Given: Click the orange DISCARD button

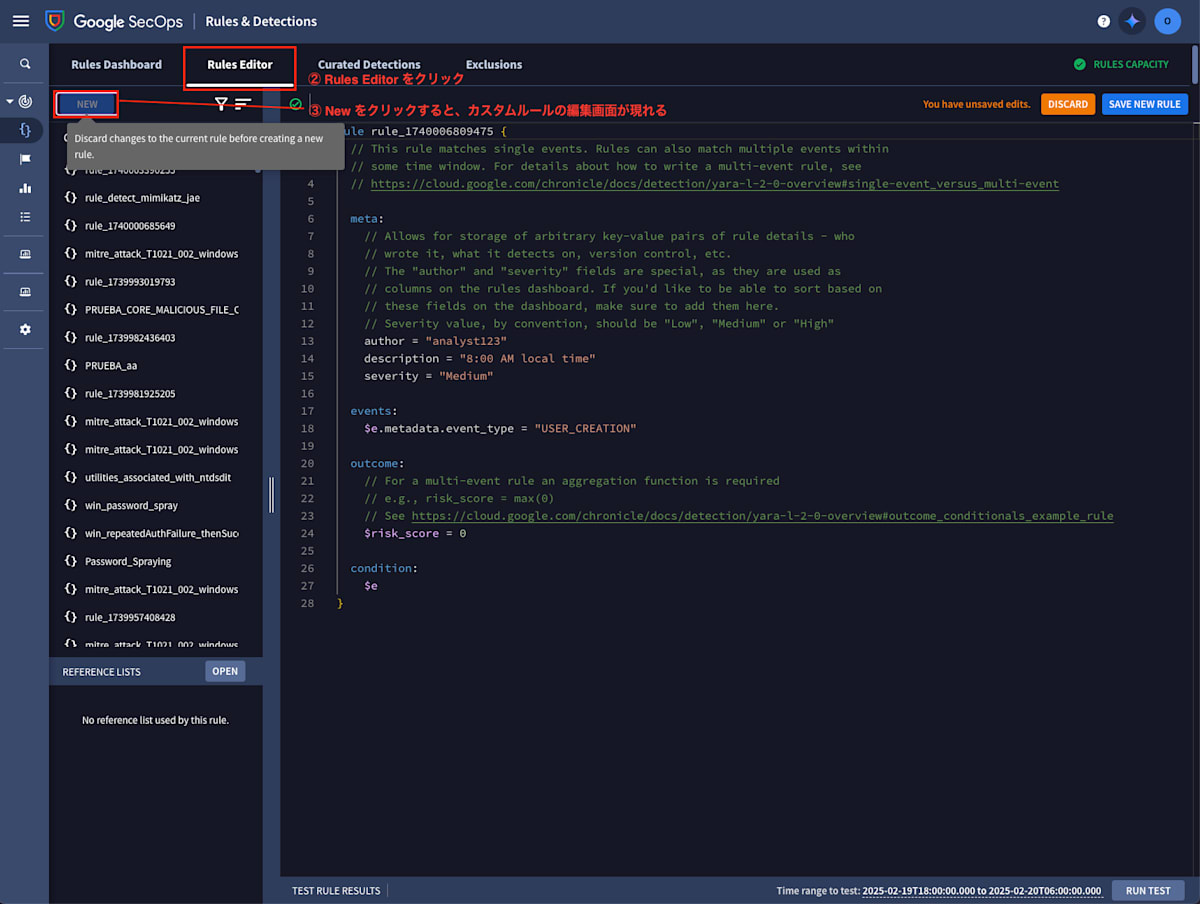Looking at the screenshot, I should [1068, 104].
